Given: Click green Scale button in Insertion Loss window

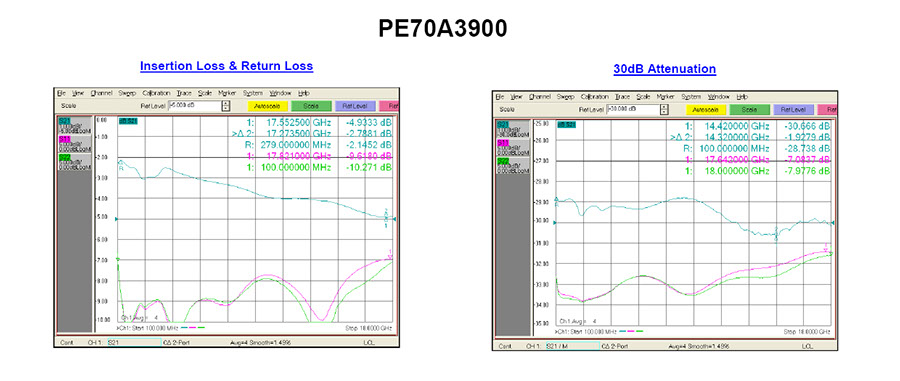Looking at the screenshot, I should [311, 106].
